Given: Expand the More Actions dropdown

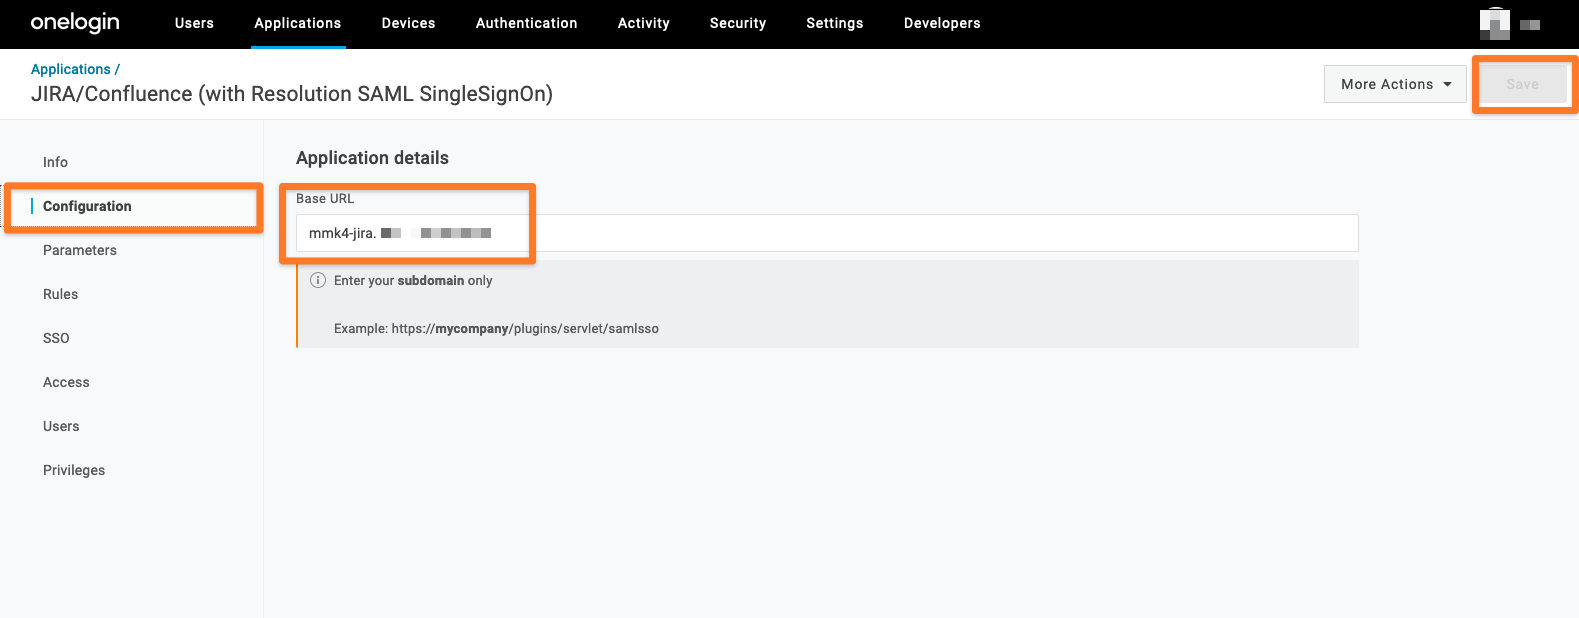Looking at the screenshot, I should pos(1395,84).
